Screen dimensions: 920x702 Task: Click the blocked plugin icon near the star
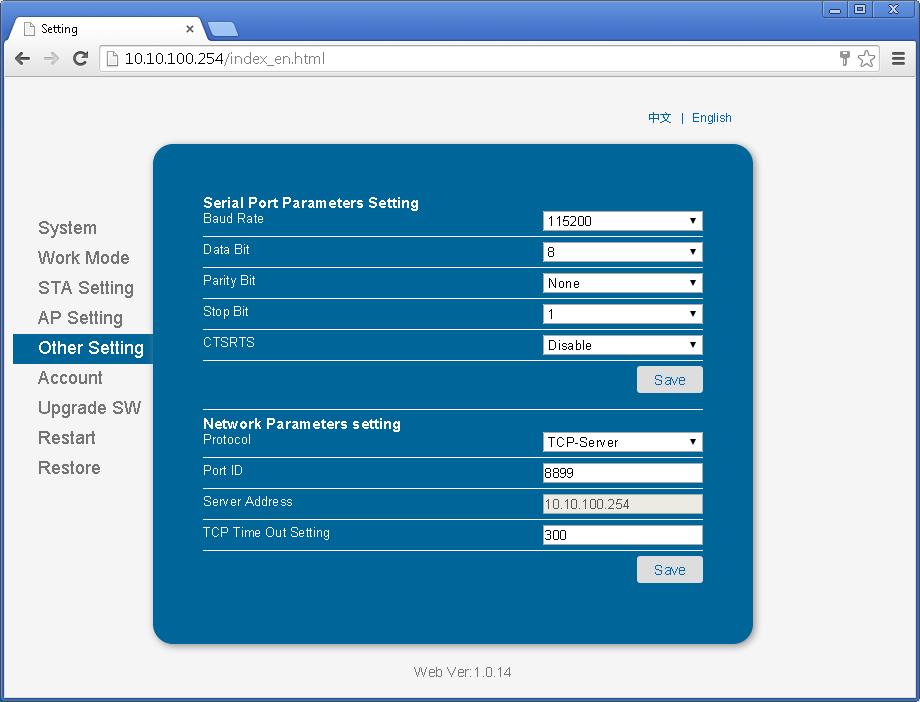(844, 58)
